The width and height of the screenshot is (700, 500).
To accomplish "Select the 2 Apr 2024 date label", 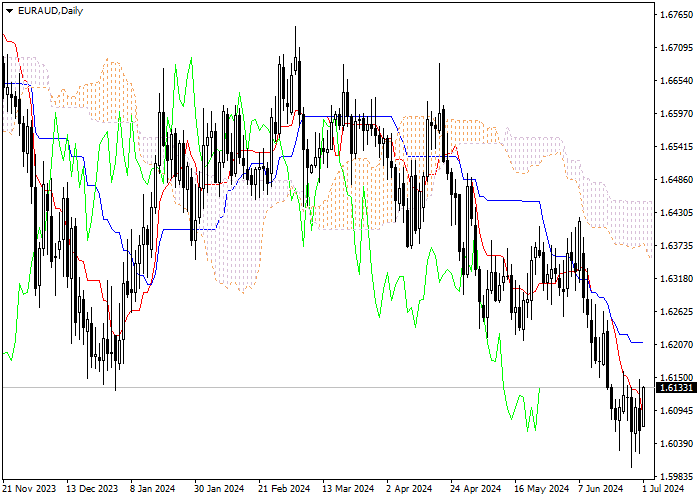I will (409, 489).
